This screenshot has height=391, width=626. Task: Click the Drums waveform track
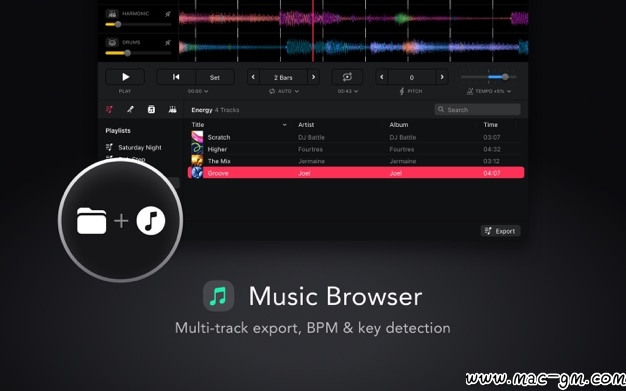[x=353, y=47]
